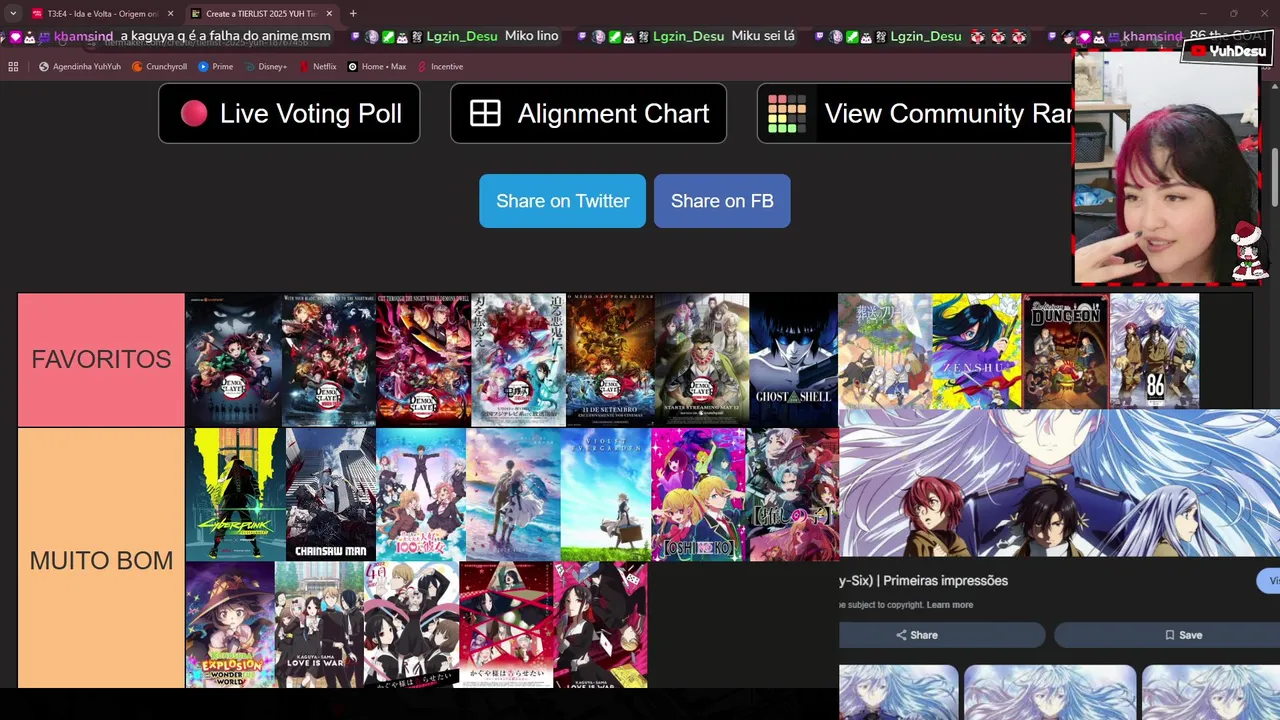
Task: Click the grid icon on Alignment Chart
Action: (485, 114)
